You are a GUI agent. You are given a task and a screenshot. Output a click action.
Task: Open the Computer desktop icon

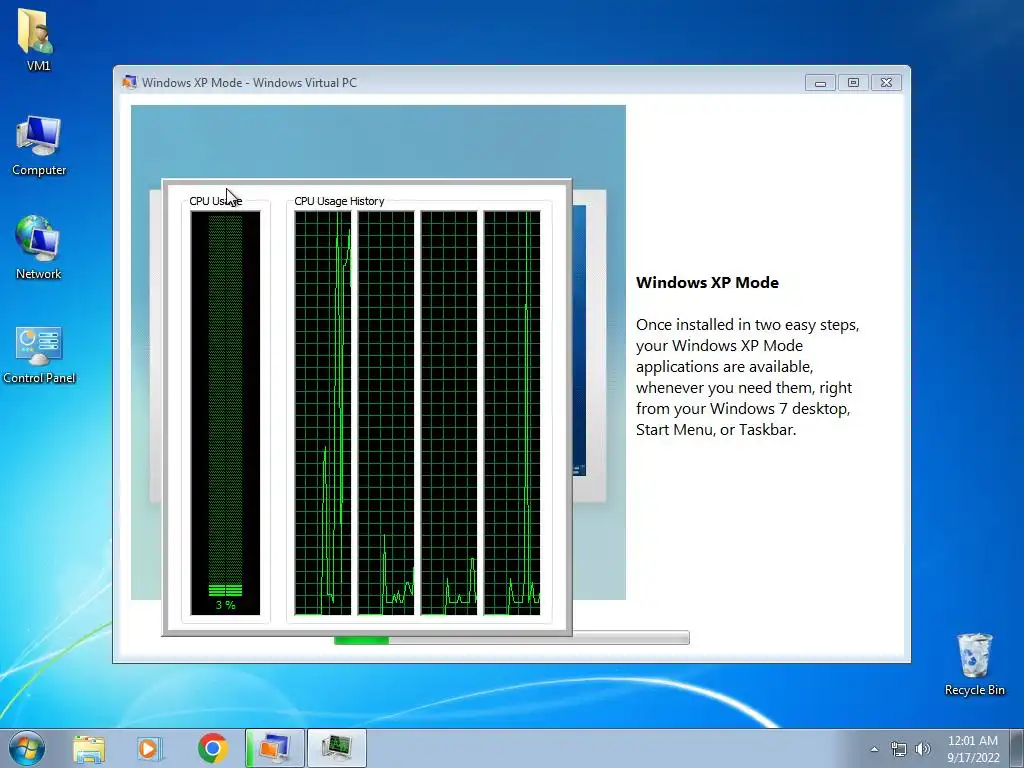pyautogui.click(x=39, y=145)
